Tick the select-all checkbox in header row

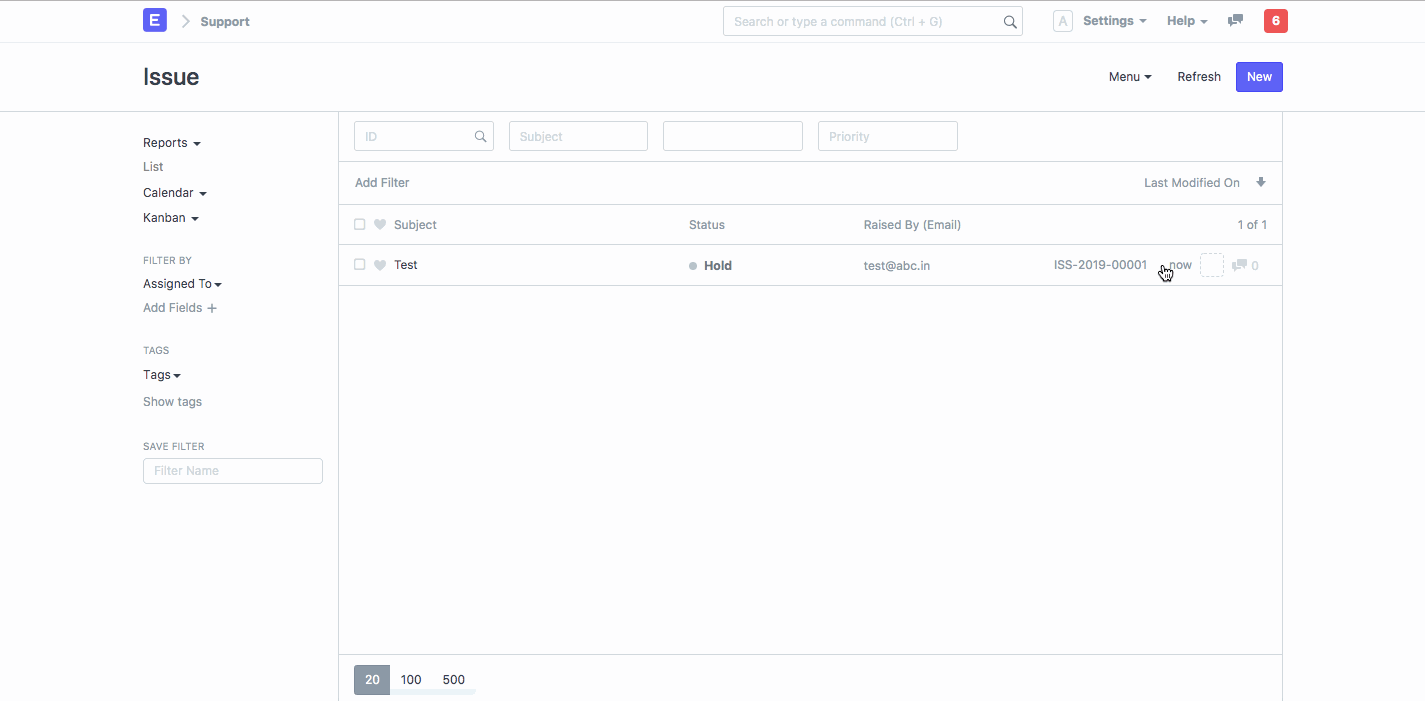click(x=360, y=225)
